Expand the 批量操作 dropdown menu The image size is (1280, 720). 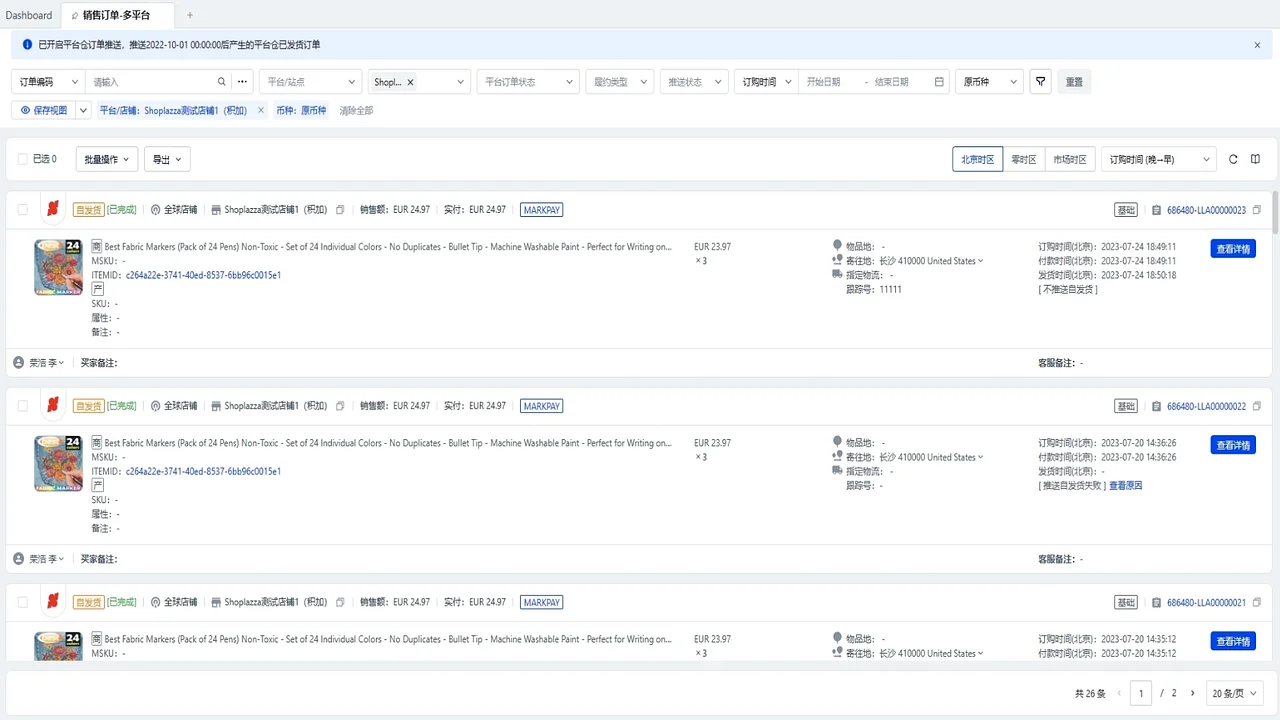pyautogui.click(x=105, y=158)
